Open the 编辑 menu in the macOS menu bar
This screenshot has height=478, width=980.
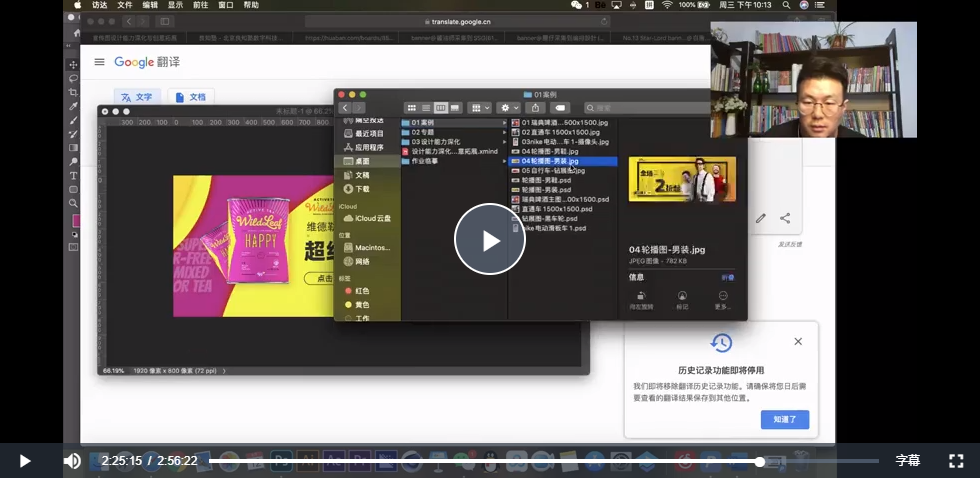150,5
